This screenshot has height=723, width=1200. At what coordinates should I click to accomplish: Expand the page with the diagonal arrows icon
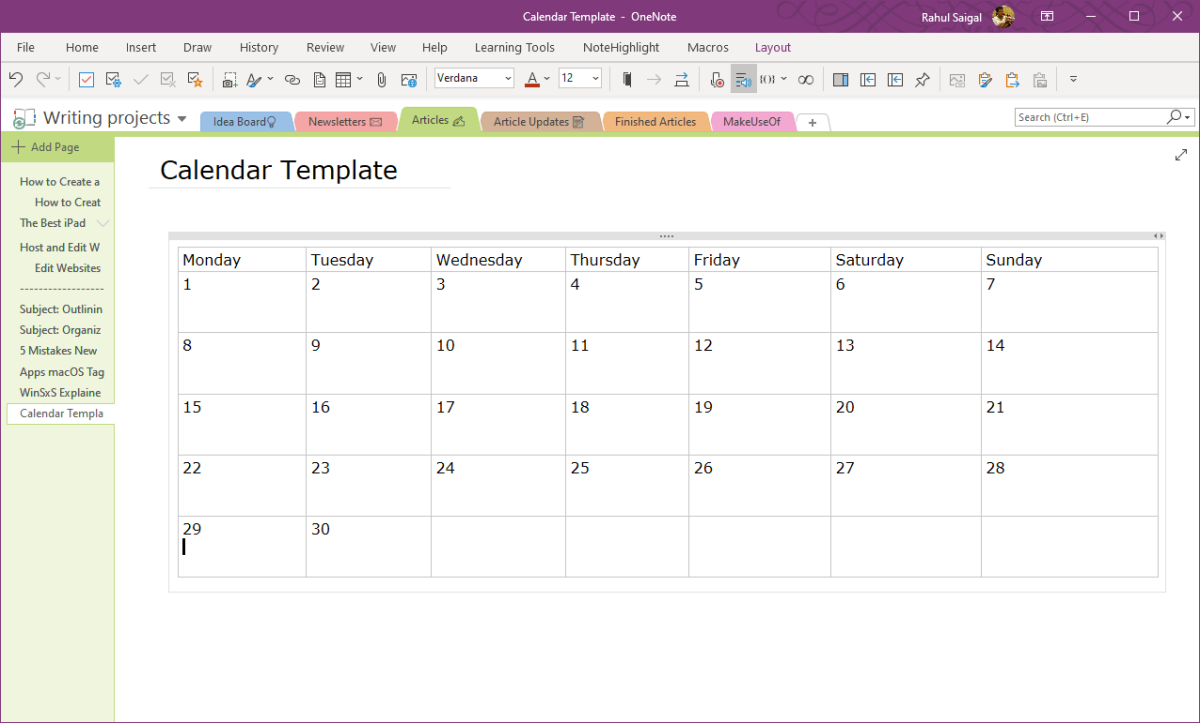(1181, 154)
